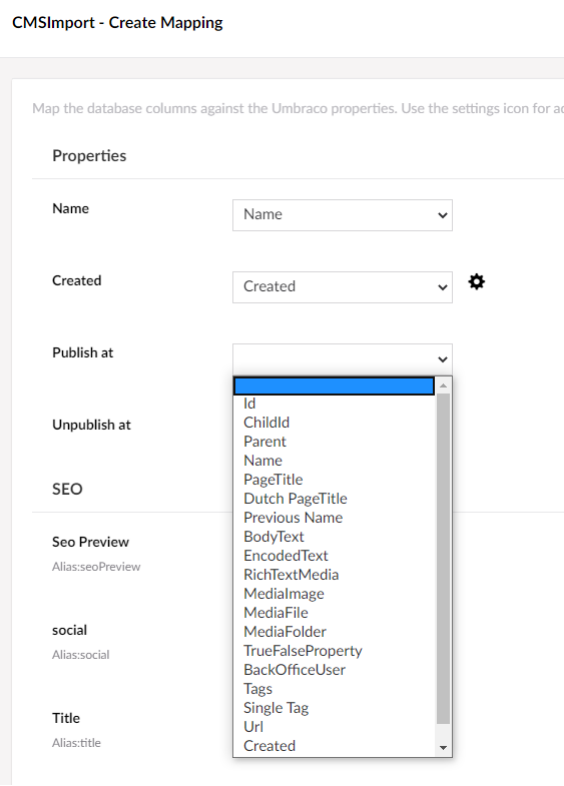Click the SEO section heading
The width and height of the screenshot is (564, 786).
(67, 489)
